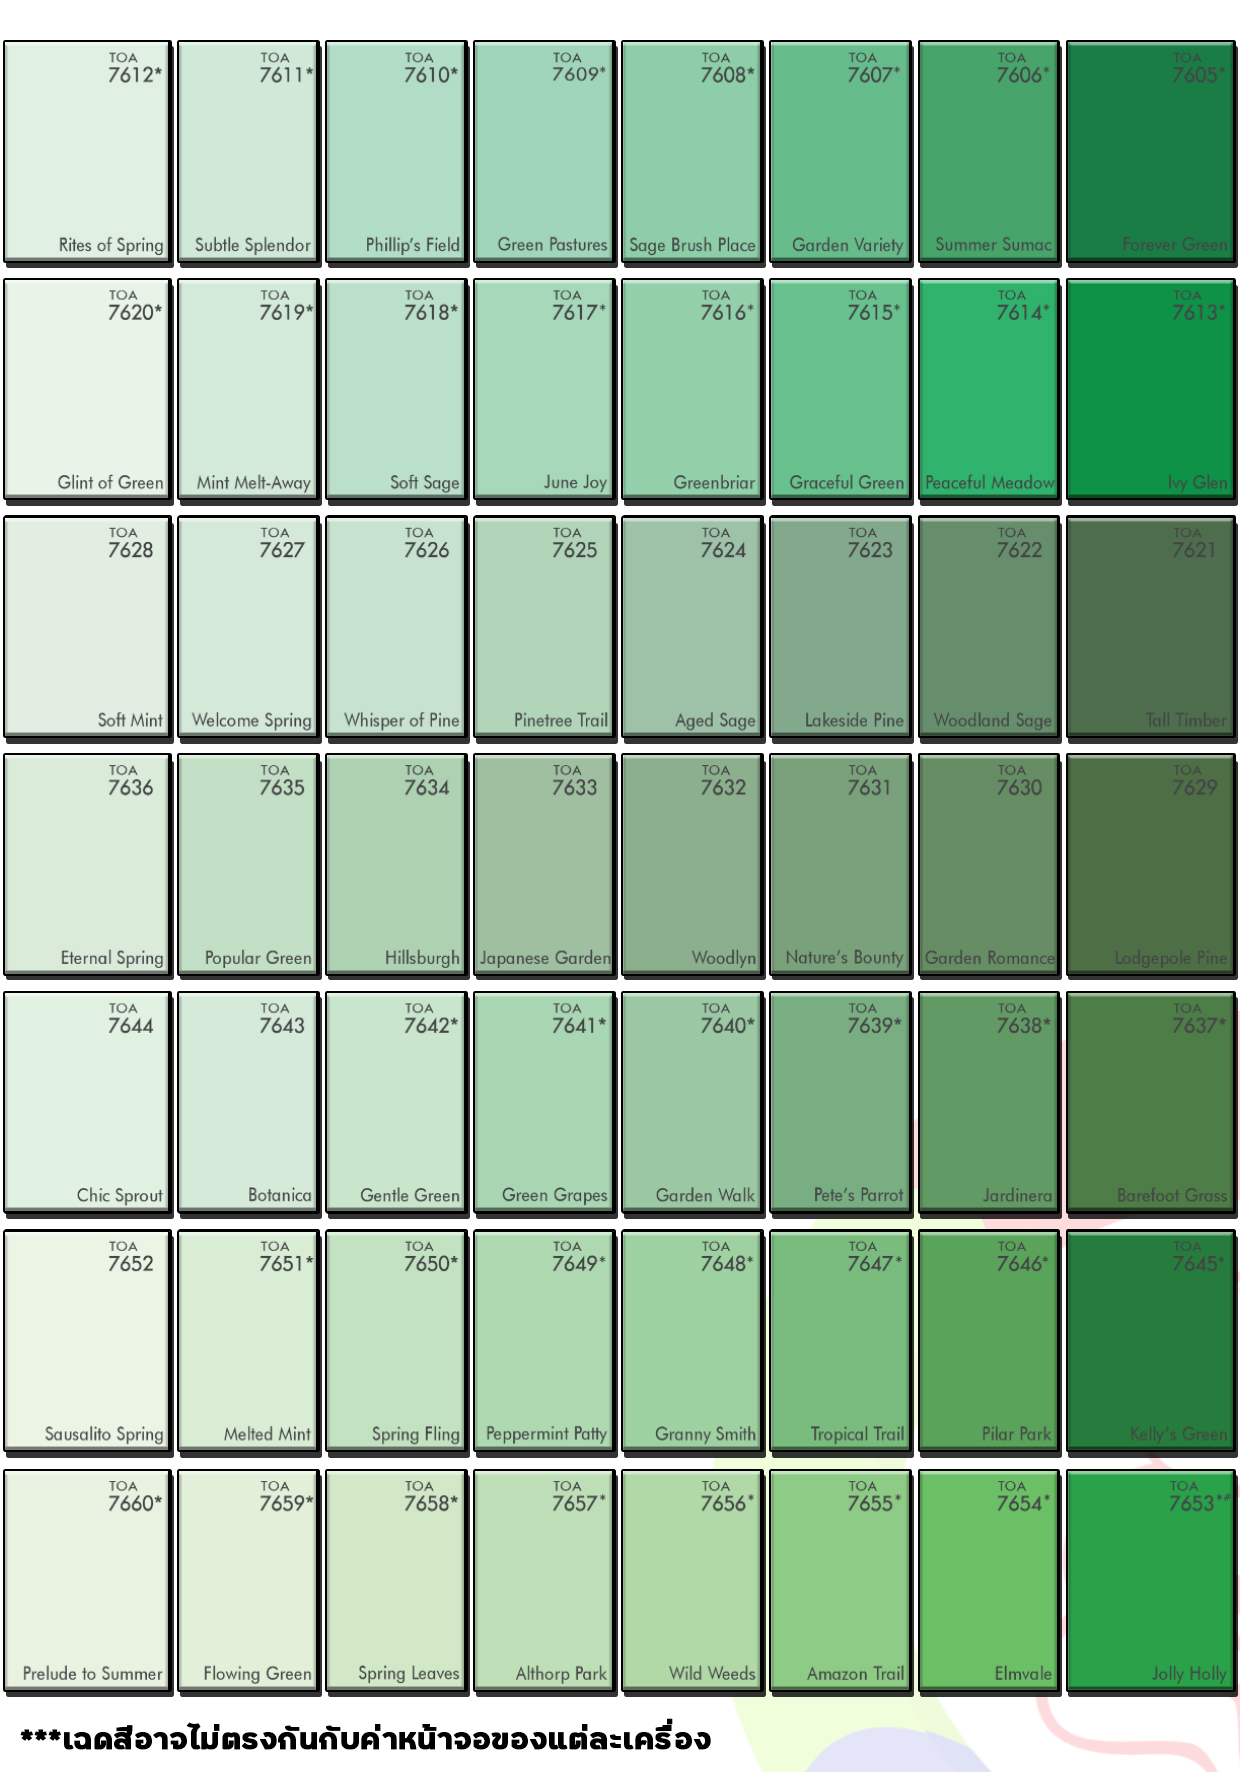Pick the Subtle Splendor 7611 swatch
Image resolution: width=1240 pixels, height=1772 pixels.
(248, 152)
